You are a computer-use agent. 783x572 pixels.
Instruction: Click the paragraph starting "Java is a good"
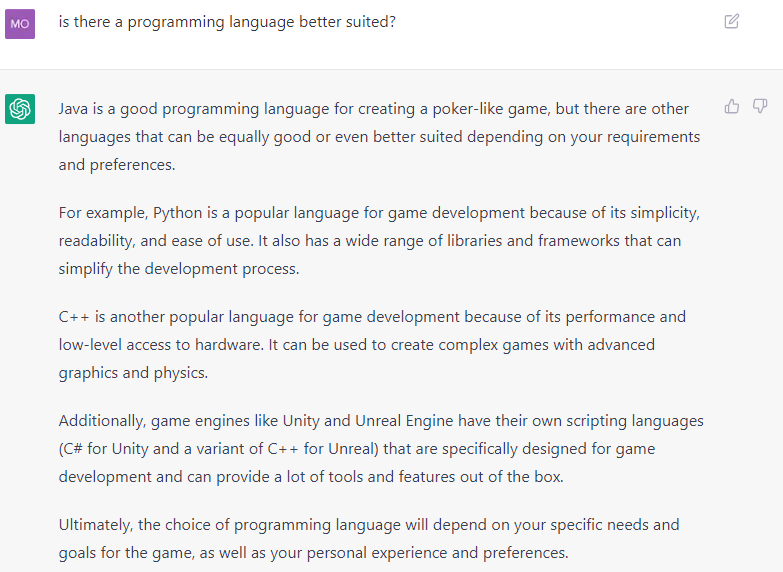pos(380,137)
